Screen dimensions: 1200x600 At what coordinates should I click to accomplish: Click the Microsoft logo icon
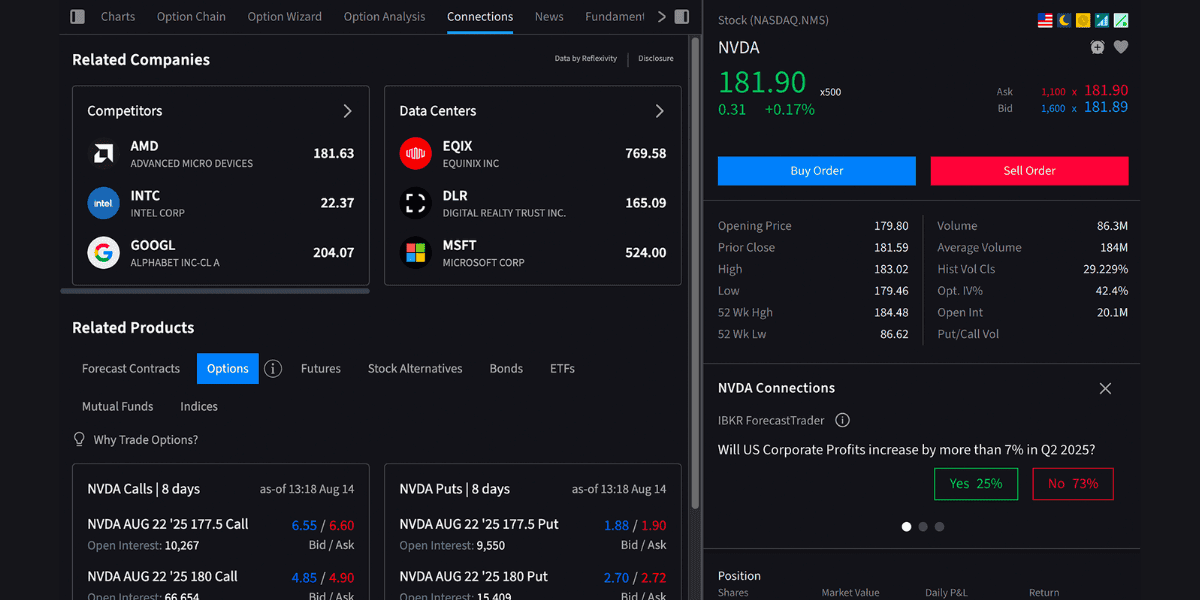pyautogui.click(x=415, y=253)
